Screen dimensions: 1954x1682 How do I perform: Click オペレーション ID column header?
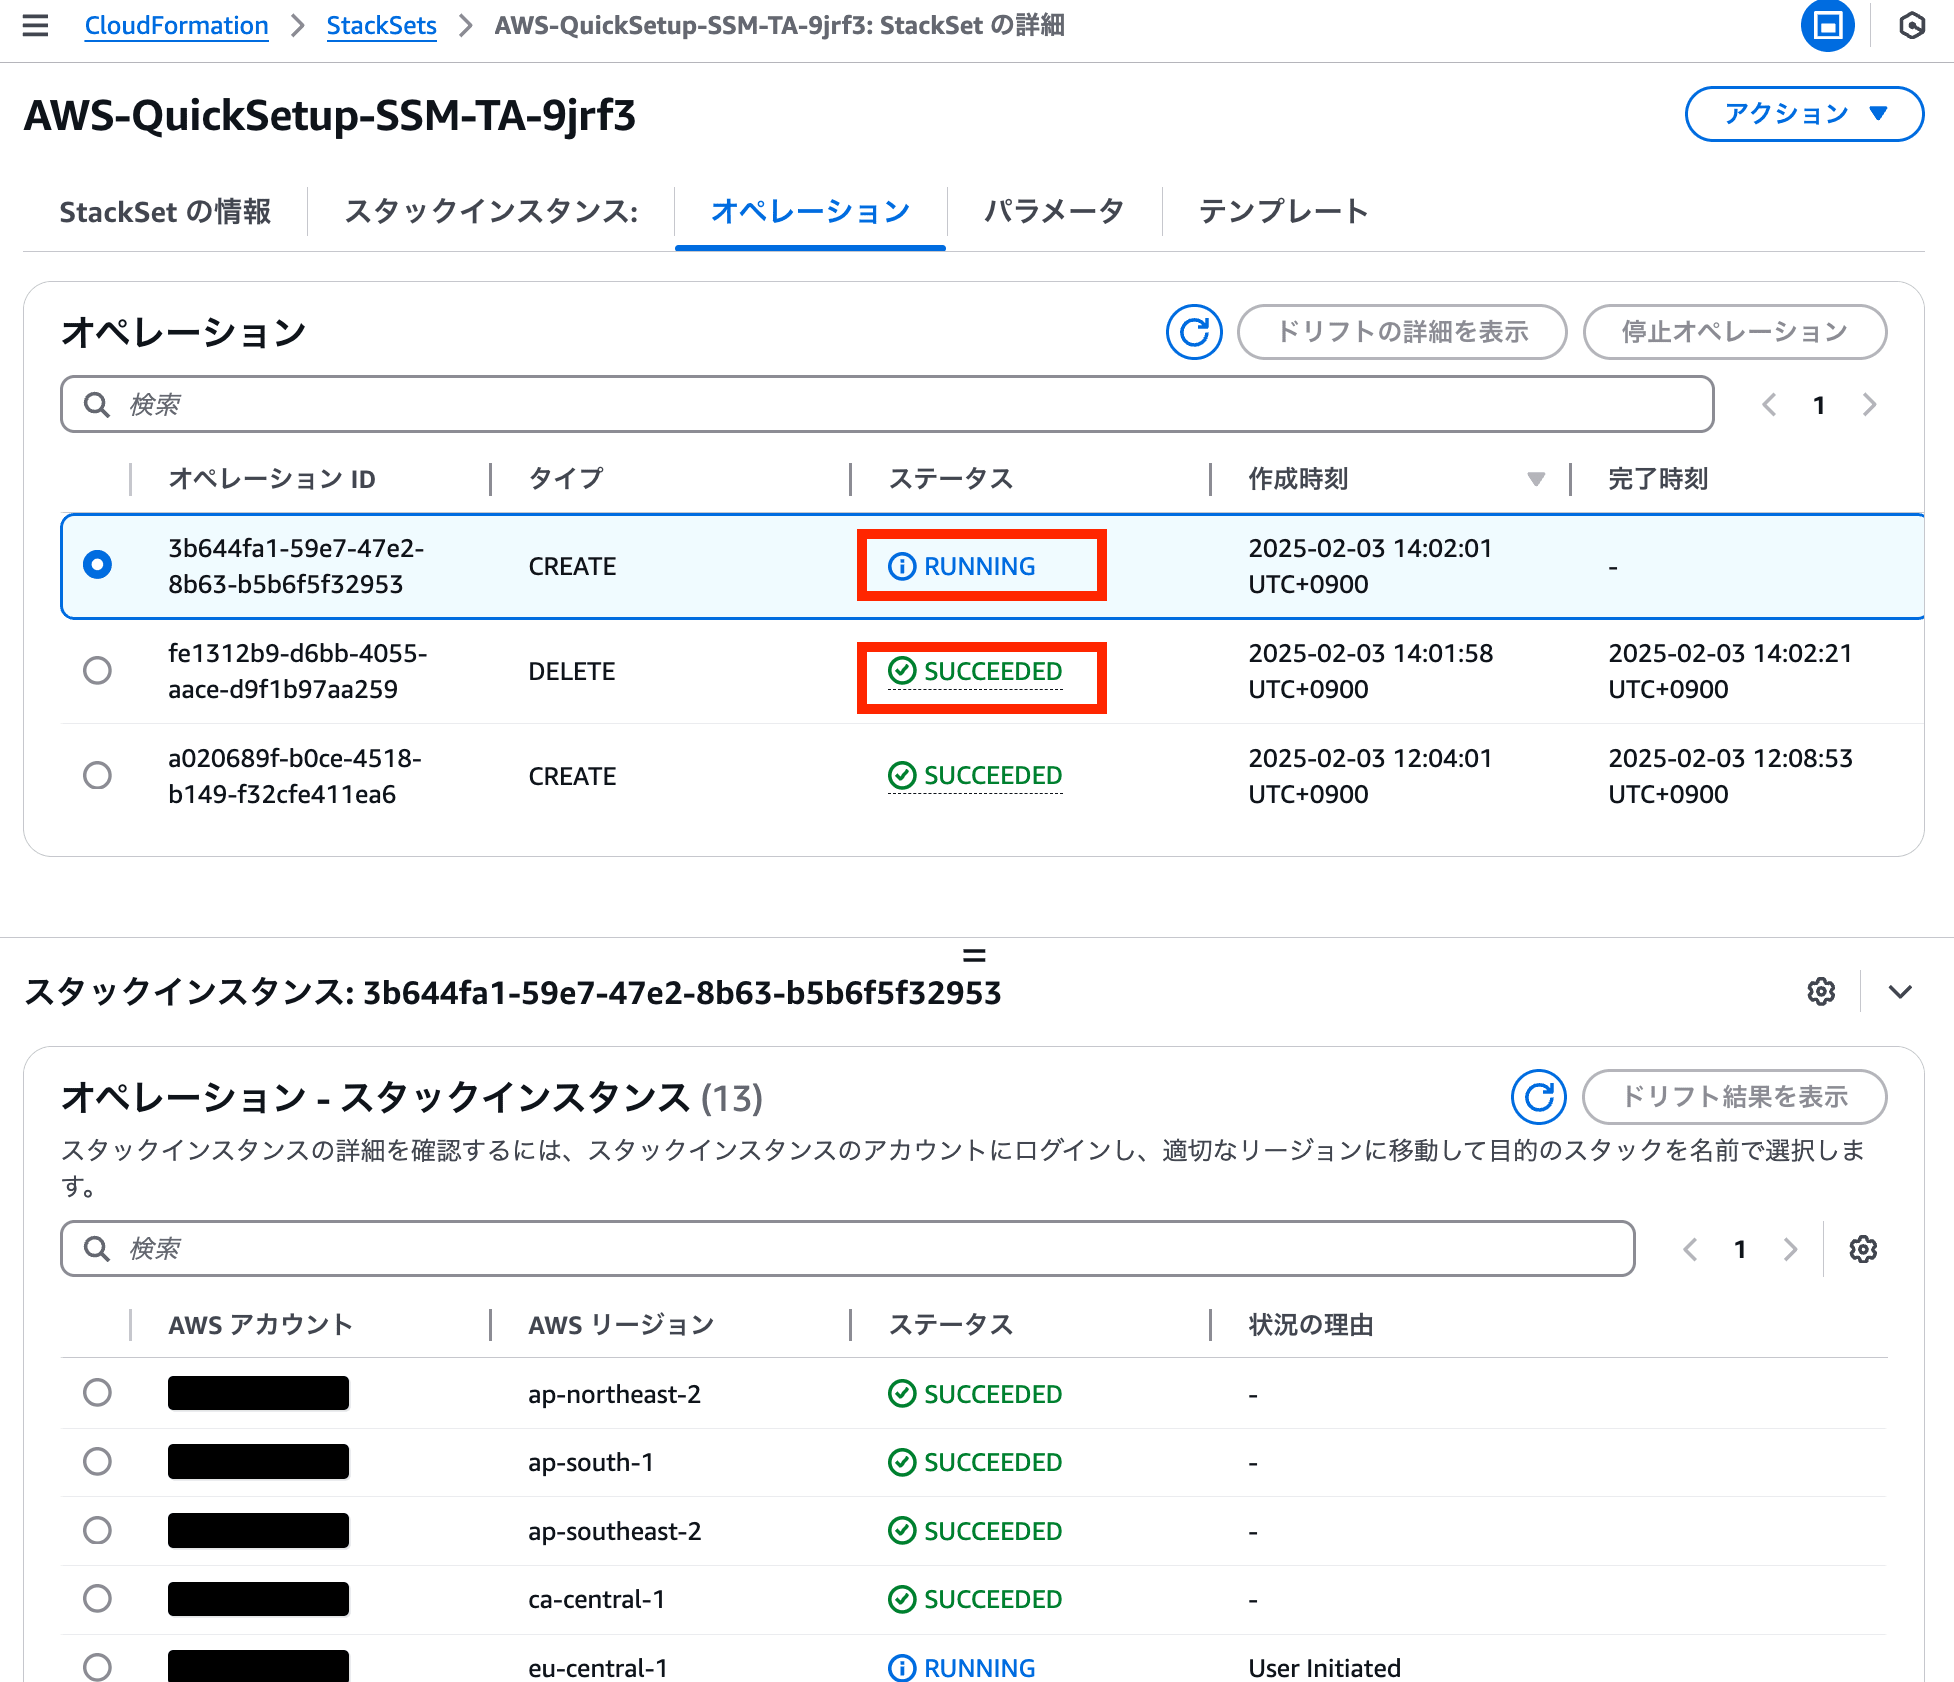click(x=272, y=479)
